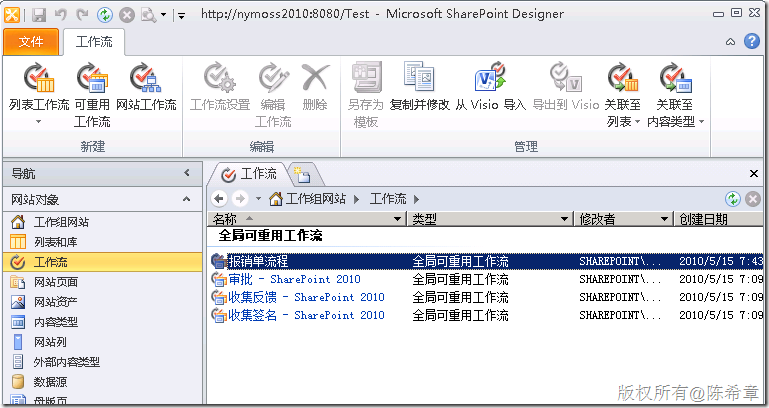Click 导出到 Visio export button

(566, 87)
